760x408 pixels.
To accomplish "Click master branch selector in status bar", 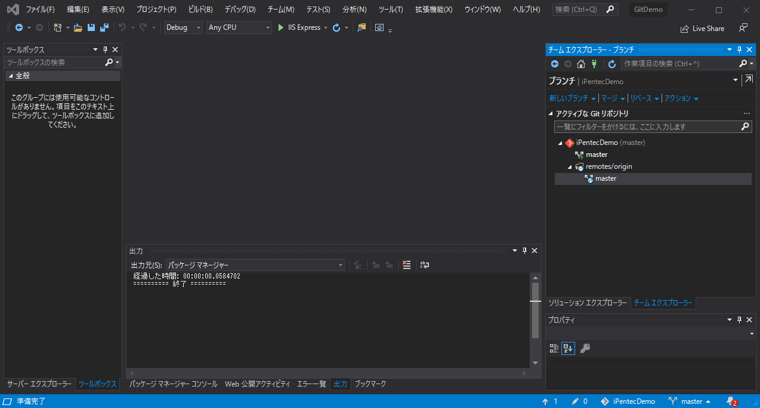I will pyautogui.click(x=689, y=401).
